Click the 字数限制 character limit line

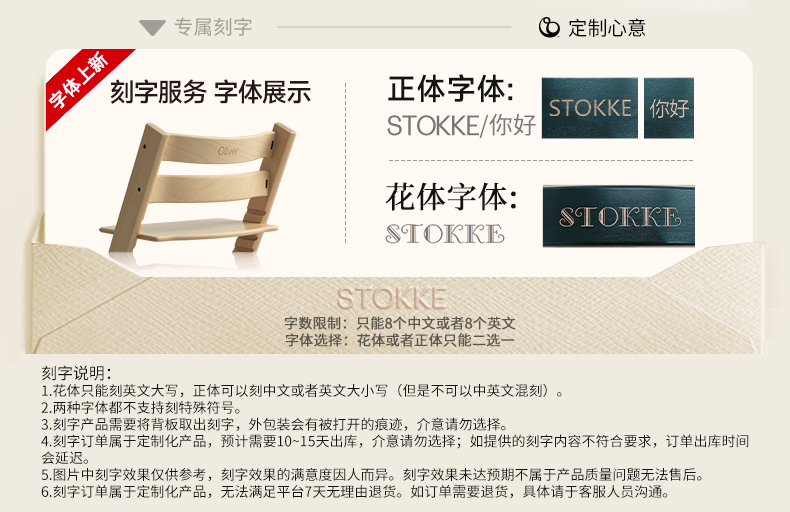click(x=400, y=323)
